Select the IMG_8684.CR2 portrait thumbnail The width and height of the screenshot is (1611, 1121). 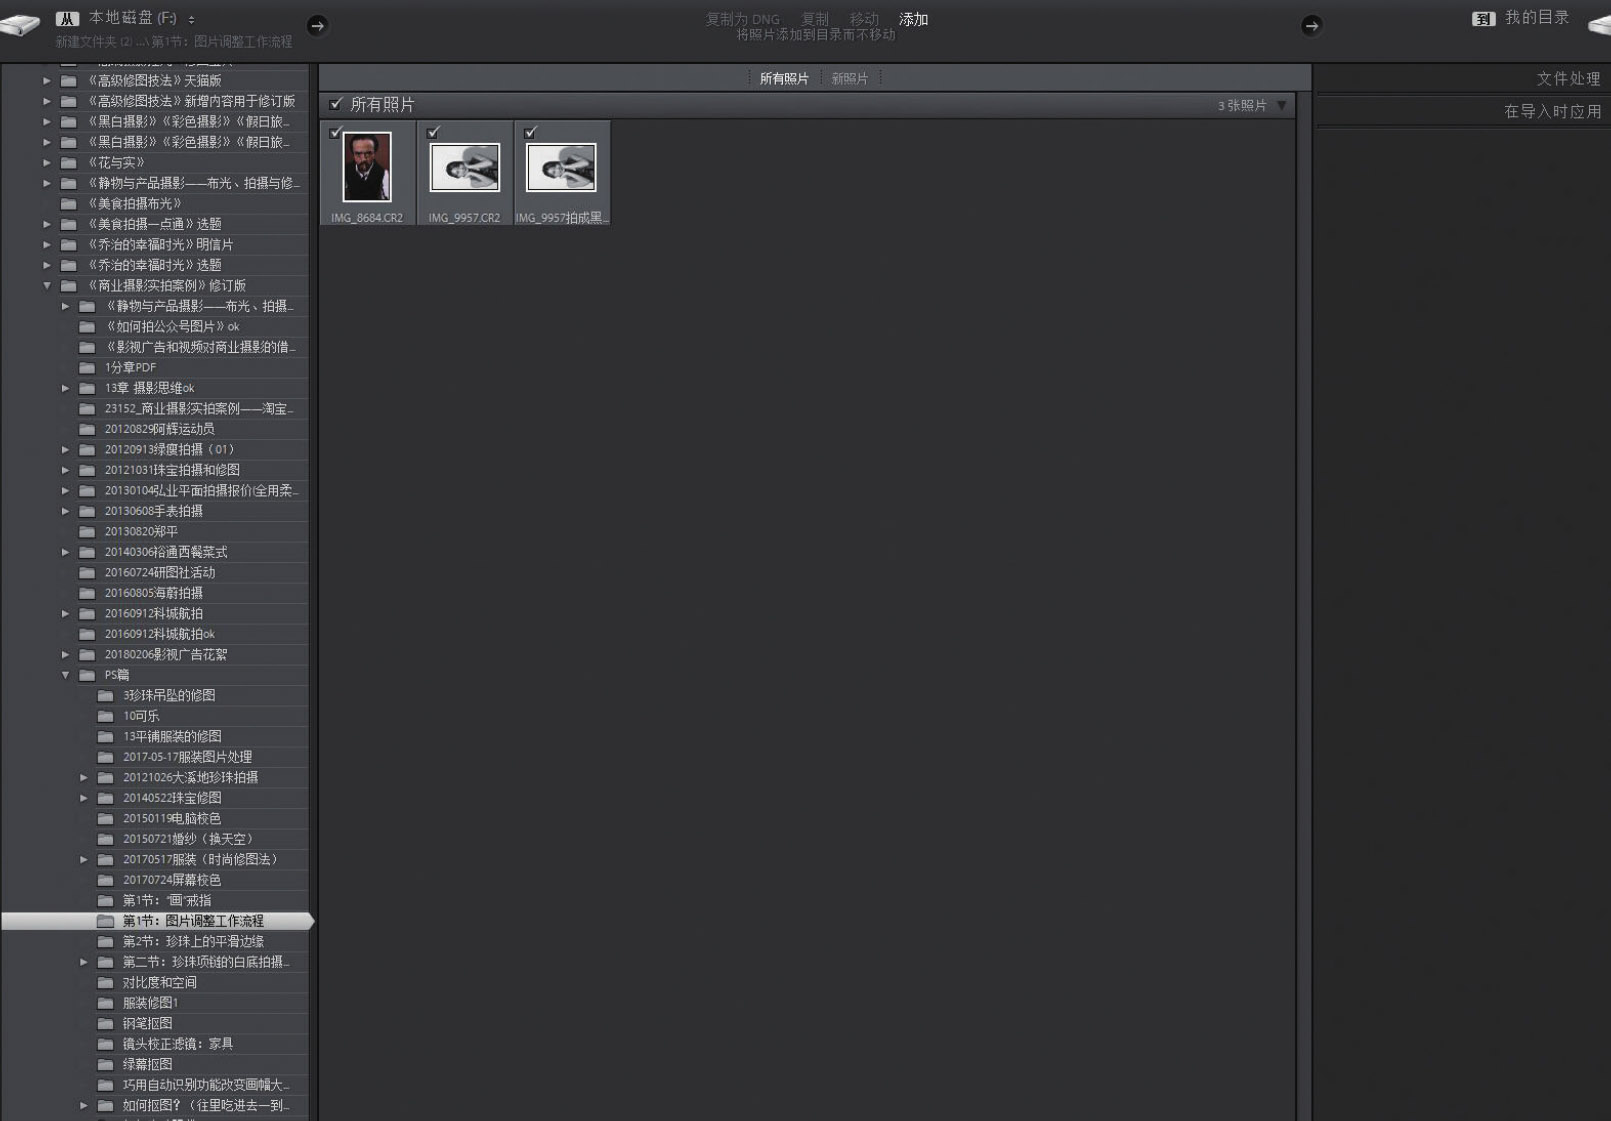(x=367, y=168)
